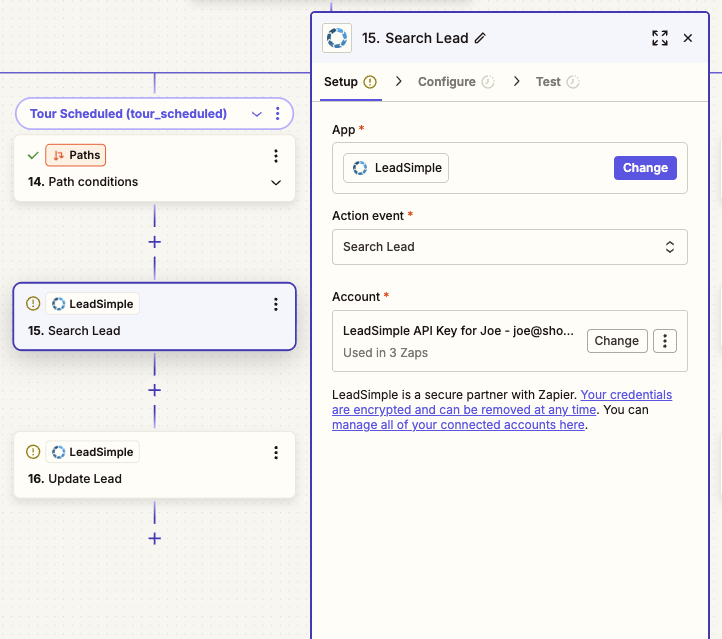Switch to the Configure tab
Viewport: 722px width, 639px height.
tap(446, 82)
